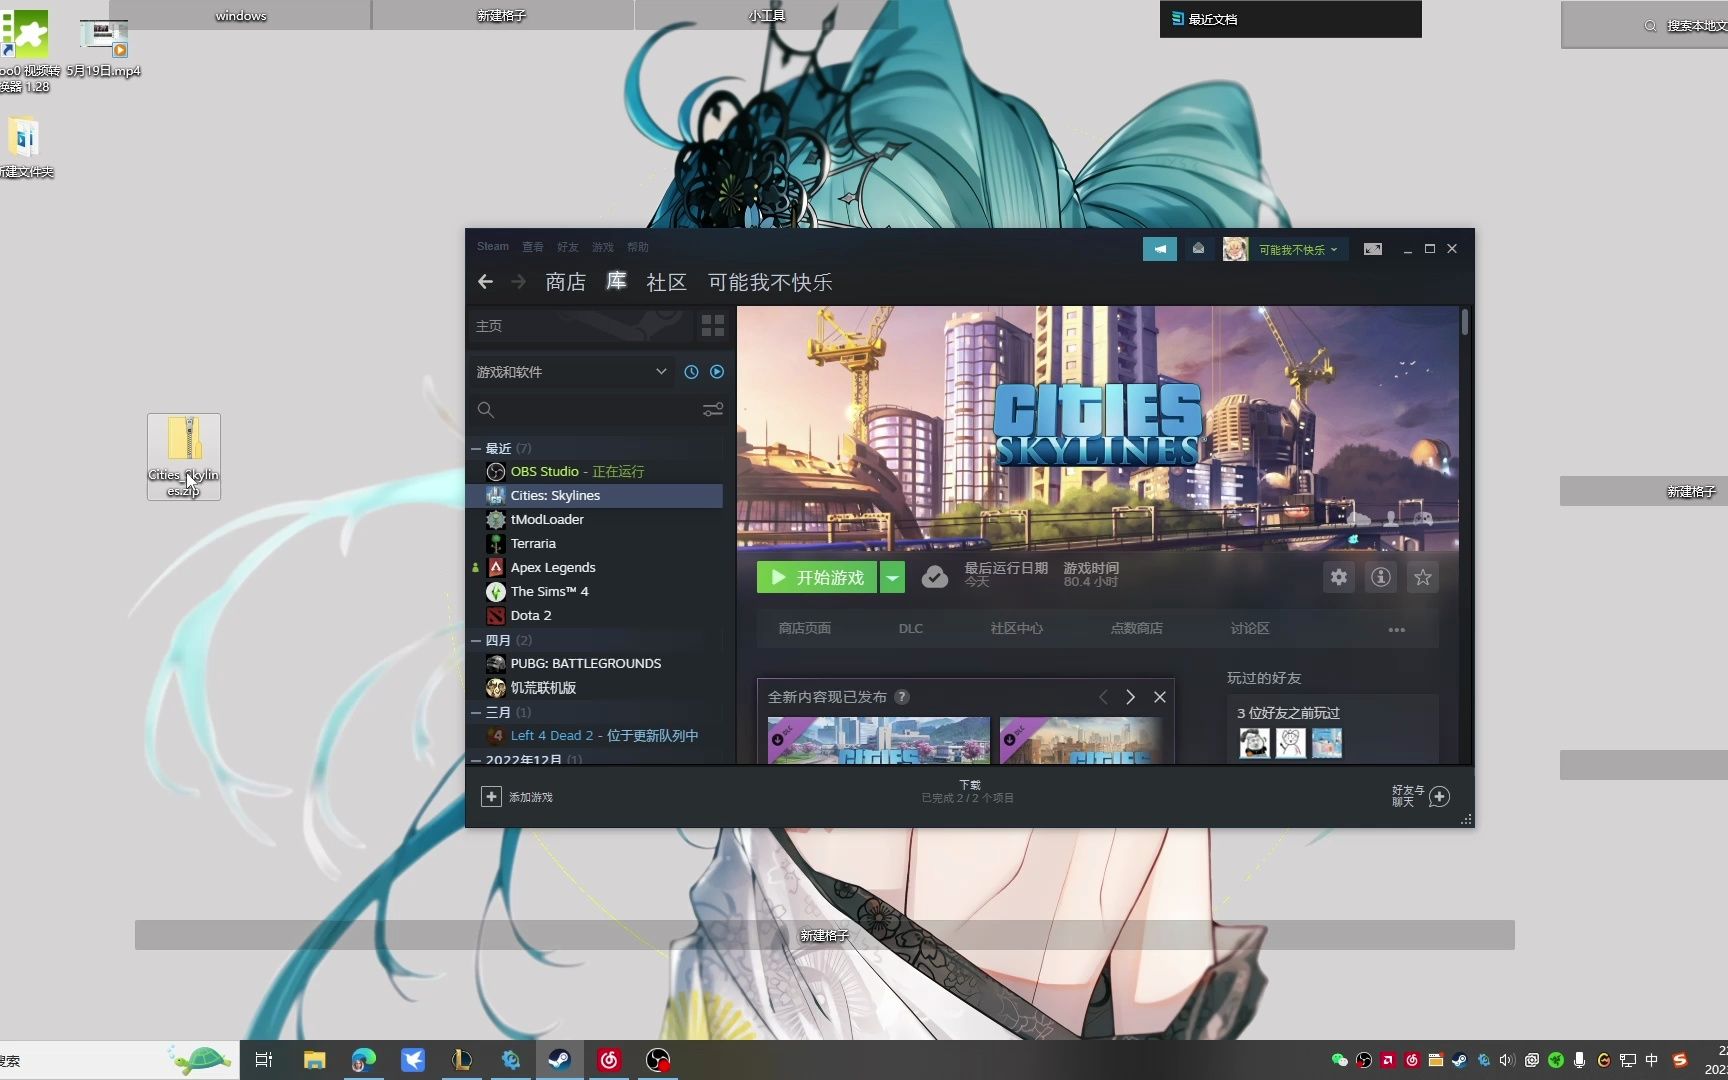Viewport: 1728px width, 1080px height.
Task: Show game info panel icon
Action: point(1381,577)
